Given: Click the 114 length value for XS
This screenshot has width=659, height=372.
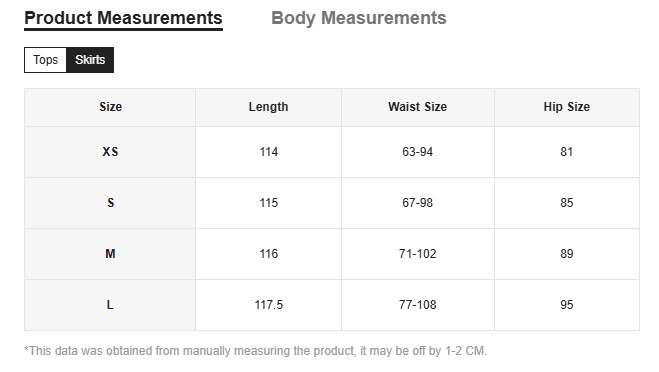Looking at the screenshot, I should pos(268,152).
